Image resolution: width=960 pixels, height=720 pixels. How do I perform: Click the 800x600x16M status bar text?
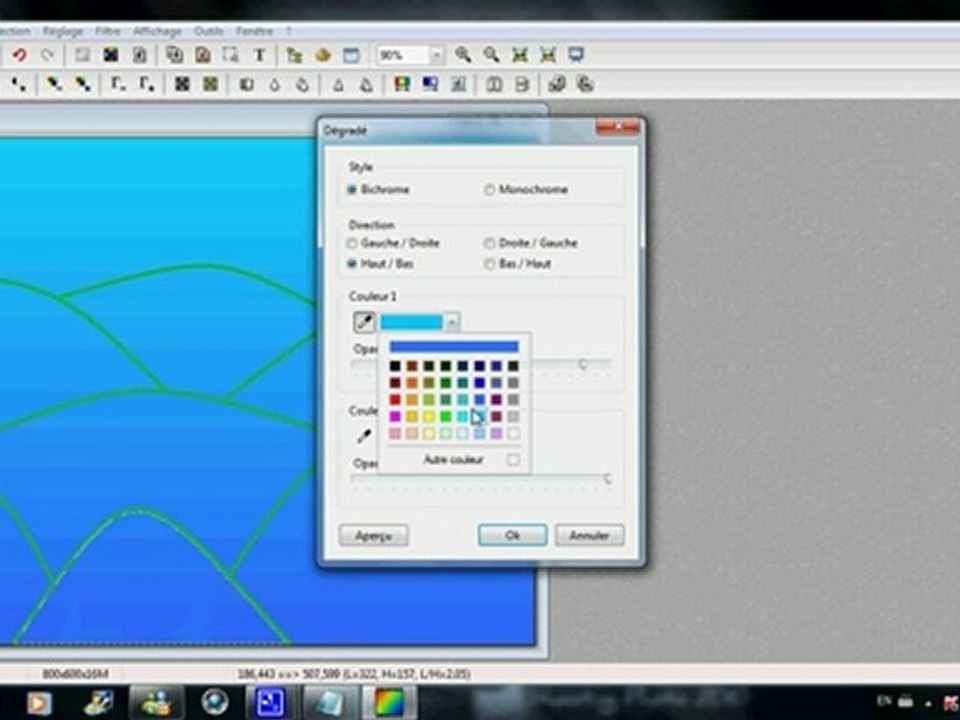(75, 674)
